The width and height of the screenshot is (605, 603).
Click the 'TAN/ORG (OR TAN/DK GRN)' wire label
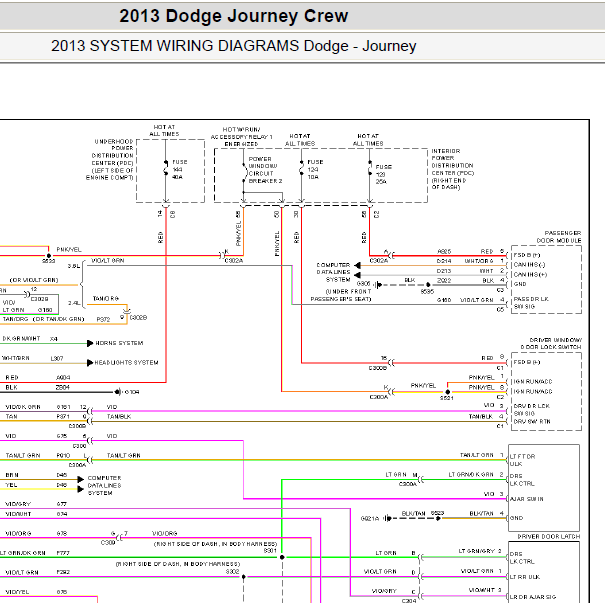[x=43, y=319]
